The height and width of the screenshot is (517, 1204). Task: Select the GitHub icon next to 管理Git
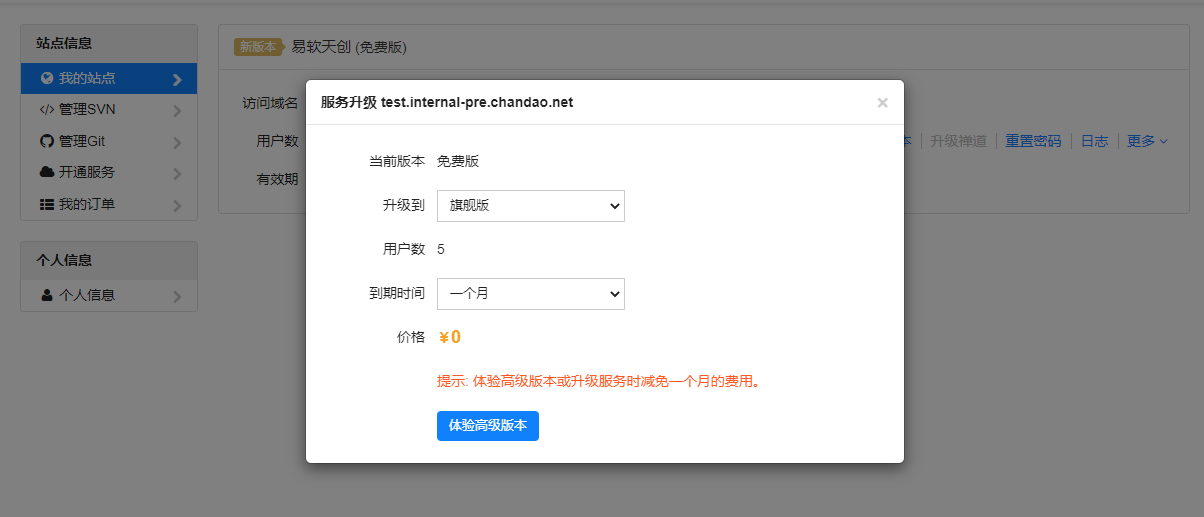click(x=46, y=141)
